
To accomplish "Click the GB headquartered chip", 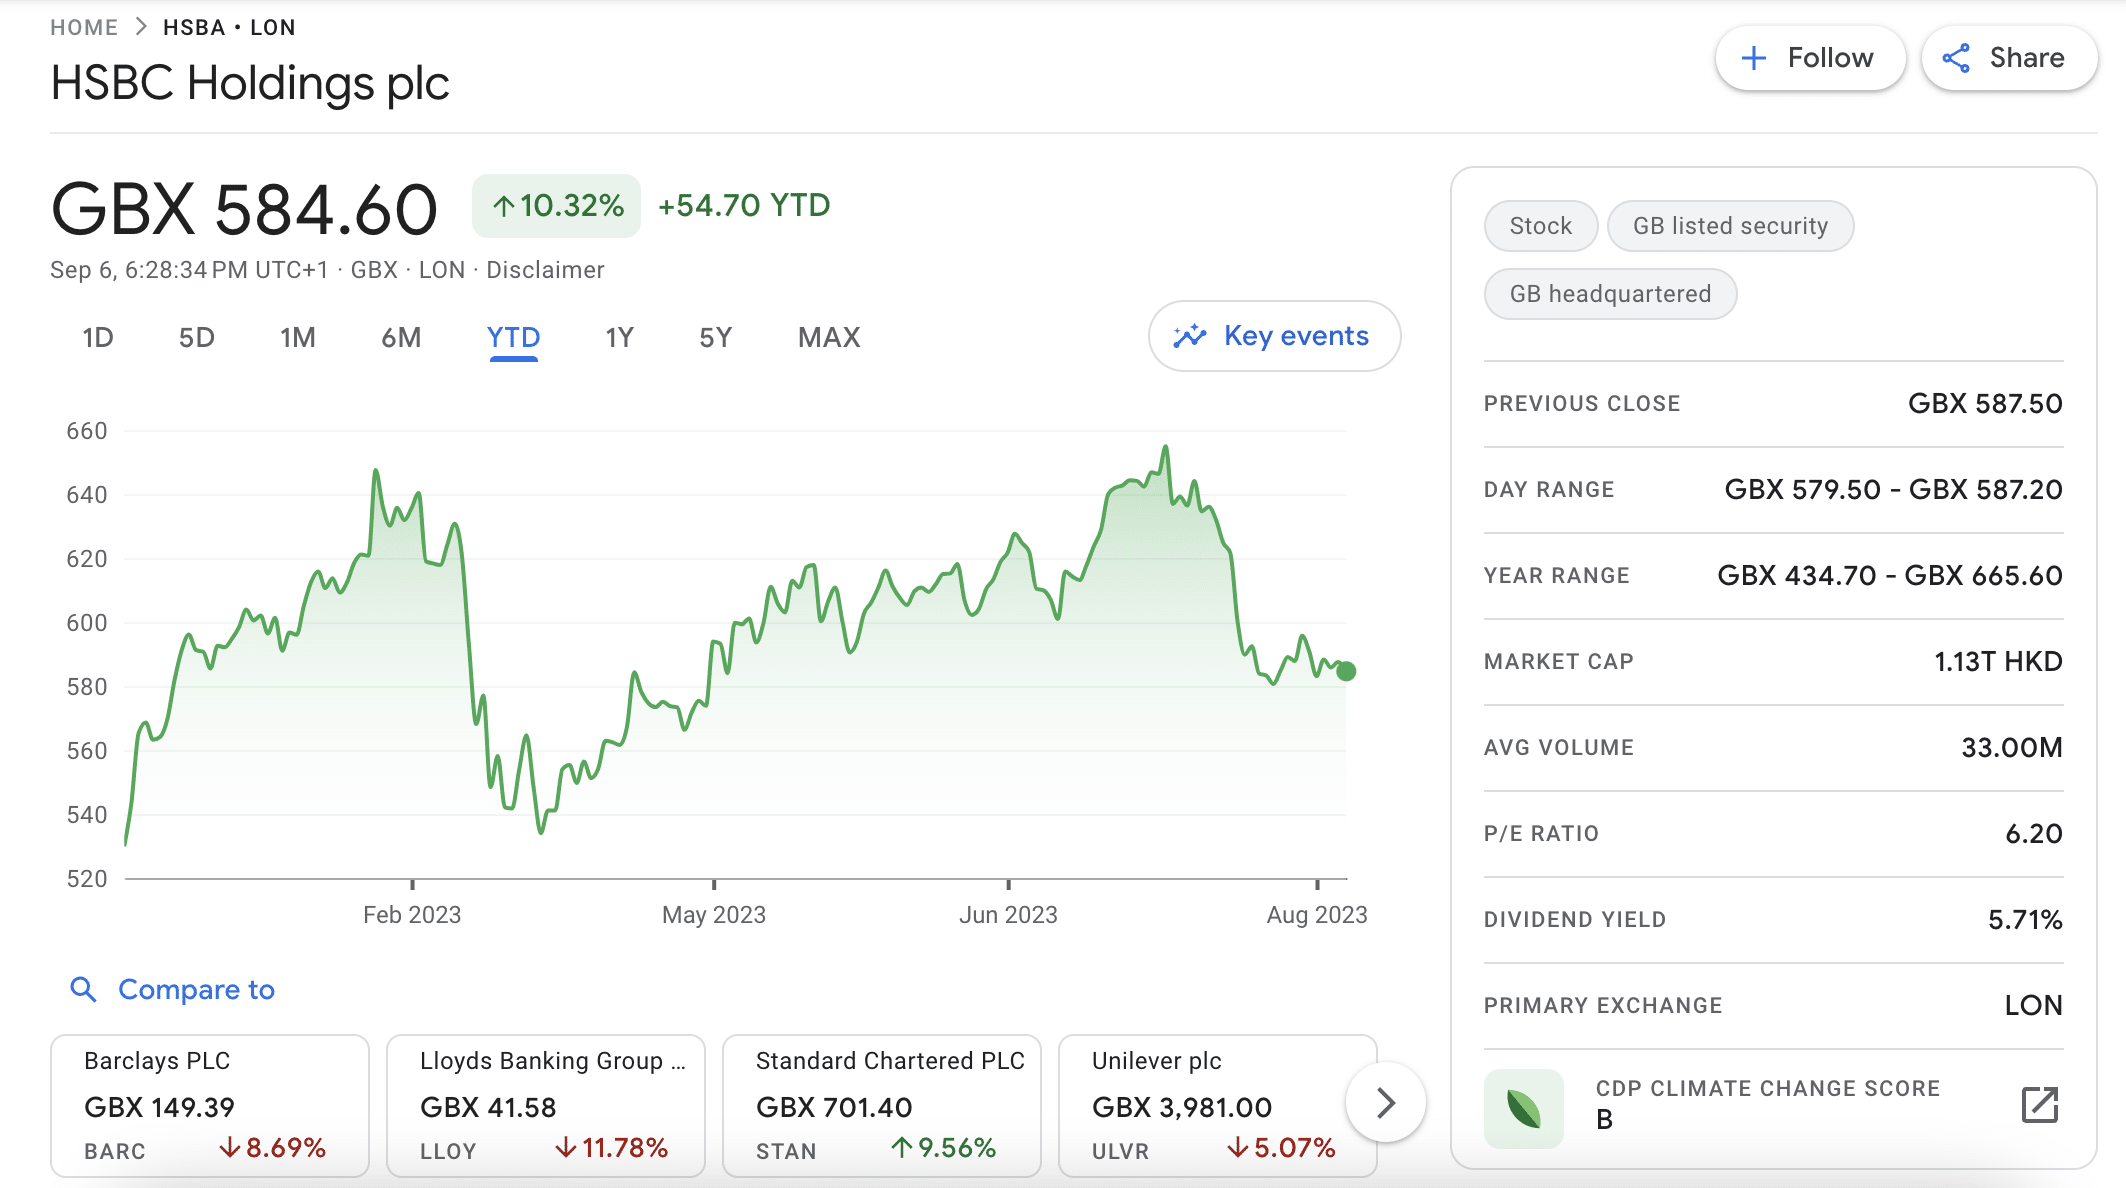I will point(1610,294).
